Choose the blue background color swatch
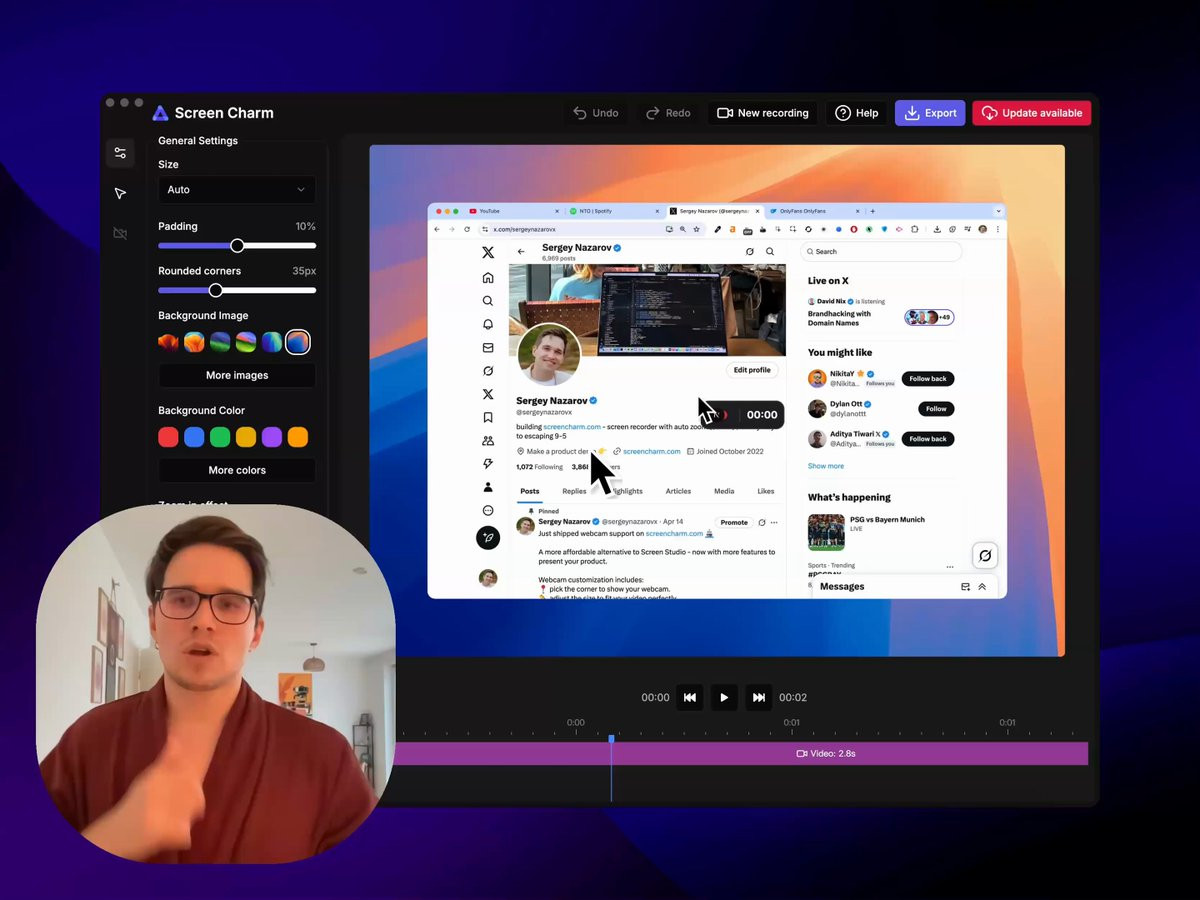Viewport: 1200px width, 900px height. [x=194, y=437]
